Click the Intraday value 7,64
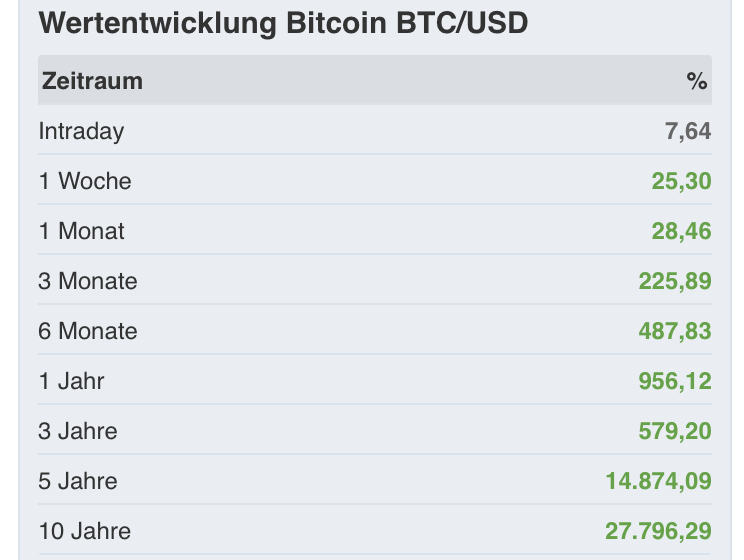This screenshot has height=560, width=744. point(688,131)
